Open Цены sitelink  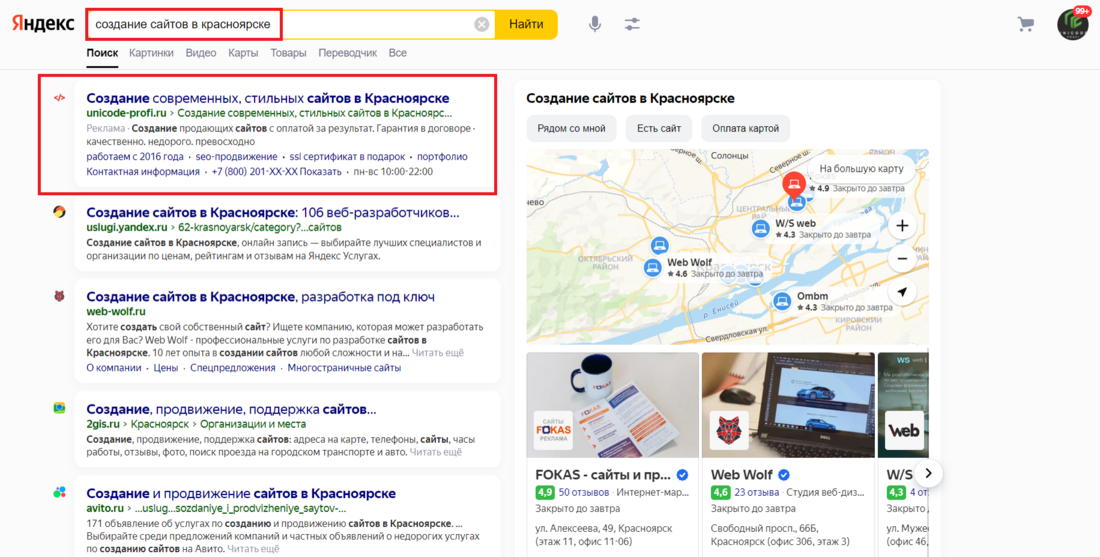pyautogui.click(x=166, y=368)
